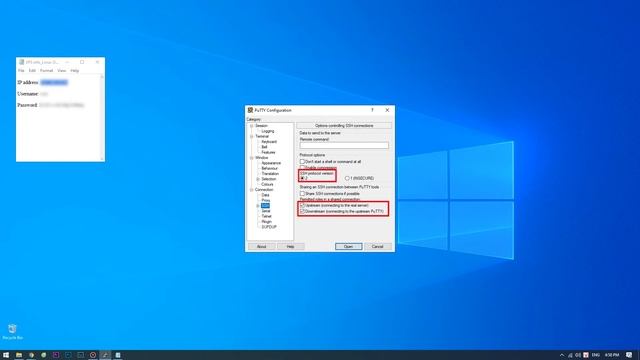Select Appearance under Window
This screenshot has height=360, width=640.
tap(271, 163)
